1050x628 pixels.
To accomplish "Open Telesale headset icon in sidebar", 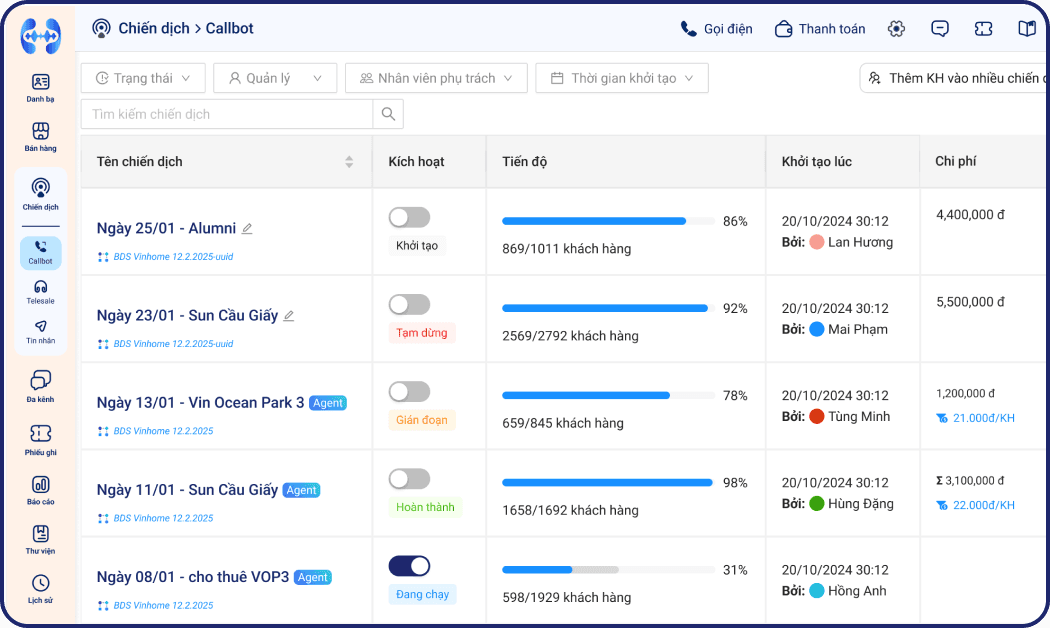I will pyautogui.click(x=40, y=292).
